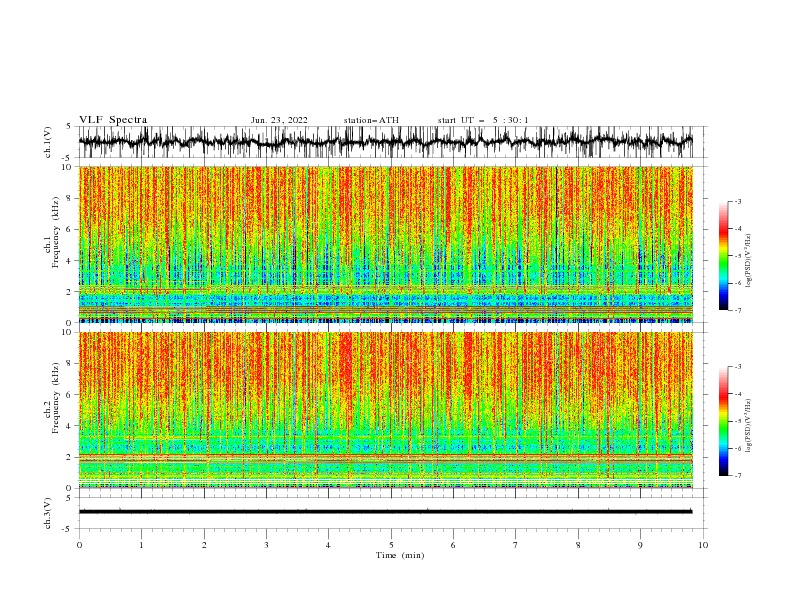This screenshot has height=612, width=792.
Task: Click the "-7" tick on ch.2 colorbar
Action: coord(737,475)
